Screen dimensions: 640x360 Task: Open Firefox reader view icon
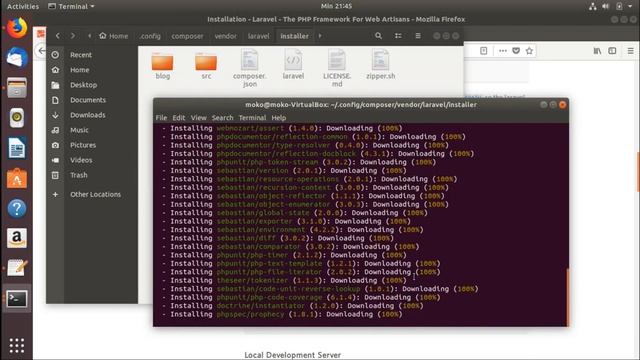click(x=484, y=51)
